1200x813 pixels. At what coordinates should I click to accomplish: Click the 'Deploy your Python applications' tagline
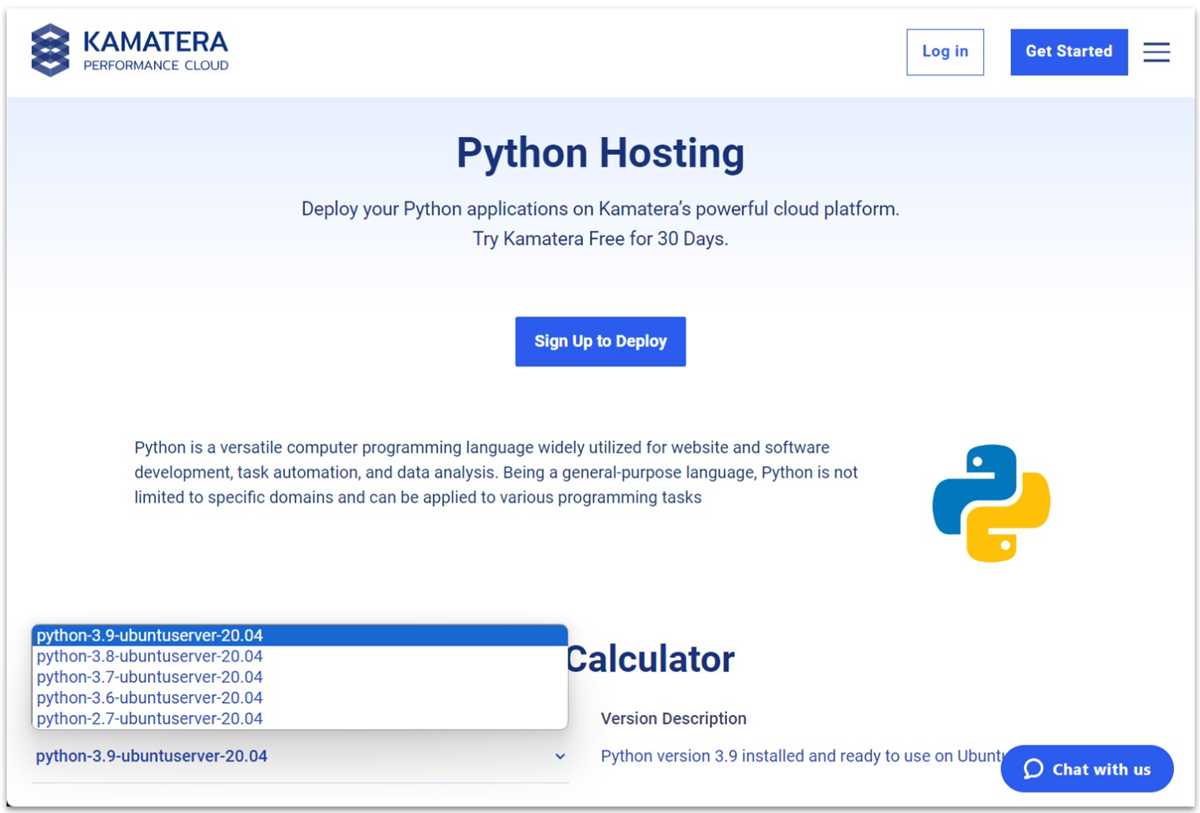pyautogui.click(x=600, y=210)
